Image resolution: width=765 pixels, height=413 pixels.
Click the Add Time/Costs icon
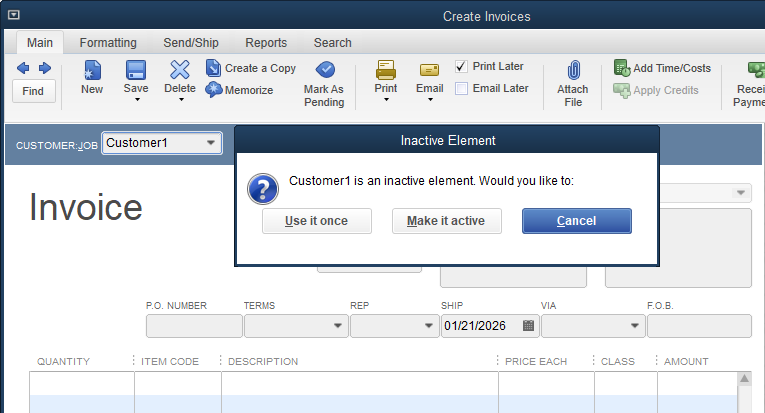pyautogui.click(x=621, y=68)
